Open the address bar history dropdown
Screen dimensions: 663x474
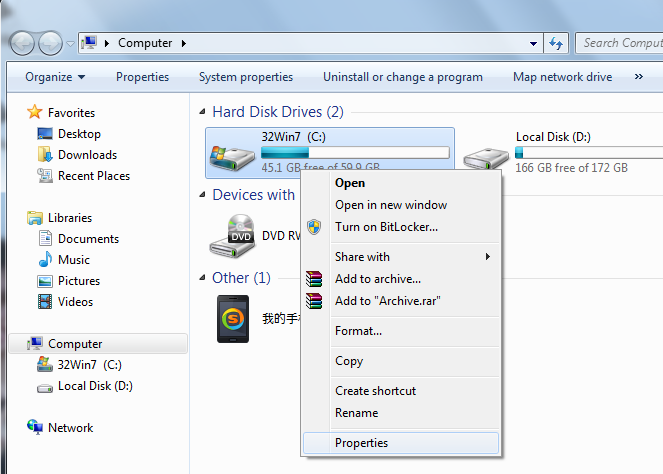click(x=534, y=43)
